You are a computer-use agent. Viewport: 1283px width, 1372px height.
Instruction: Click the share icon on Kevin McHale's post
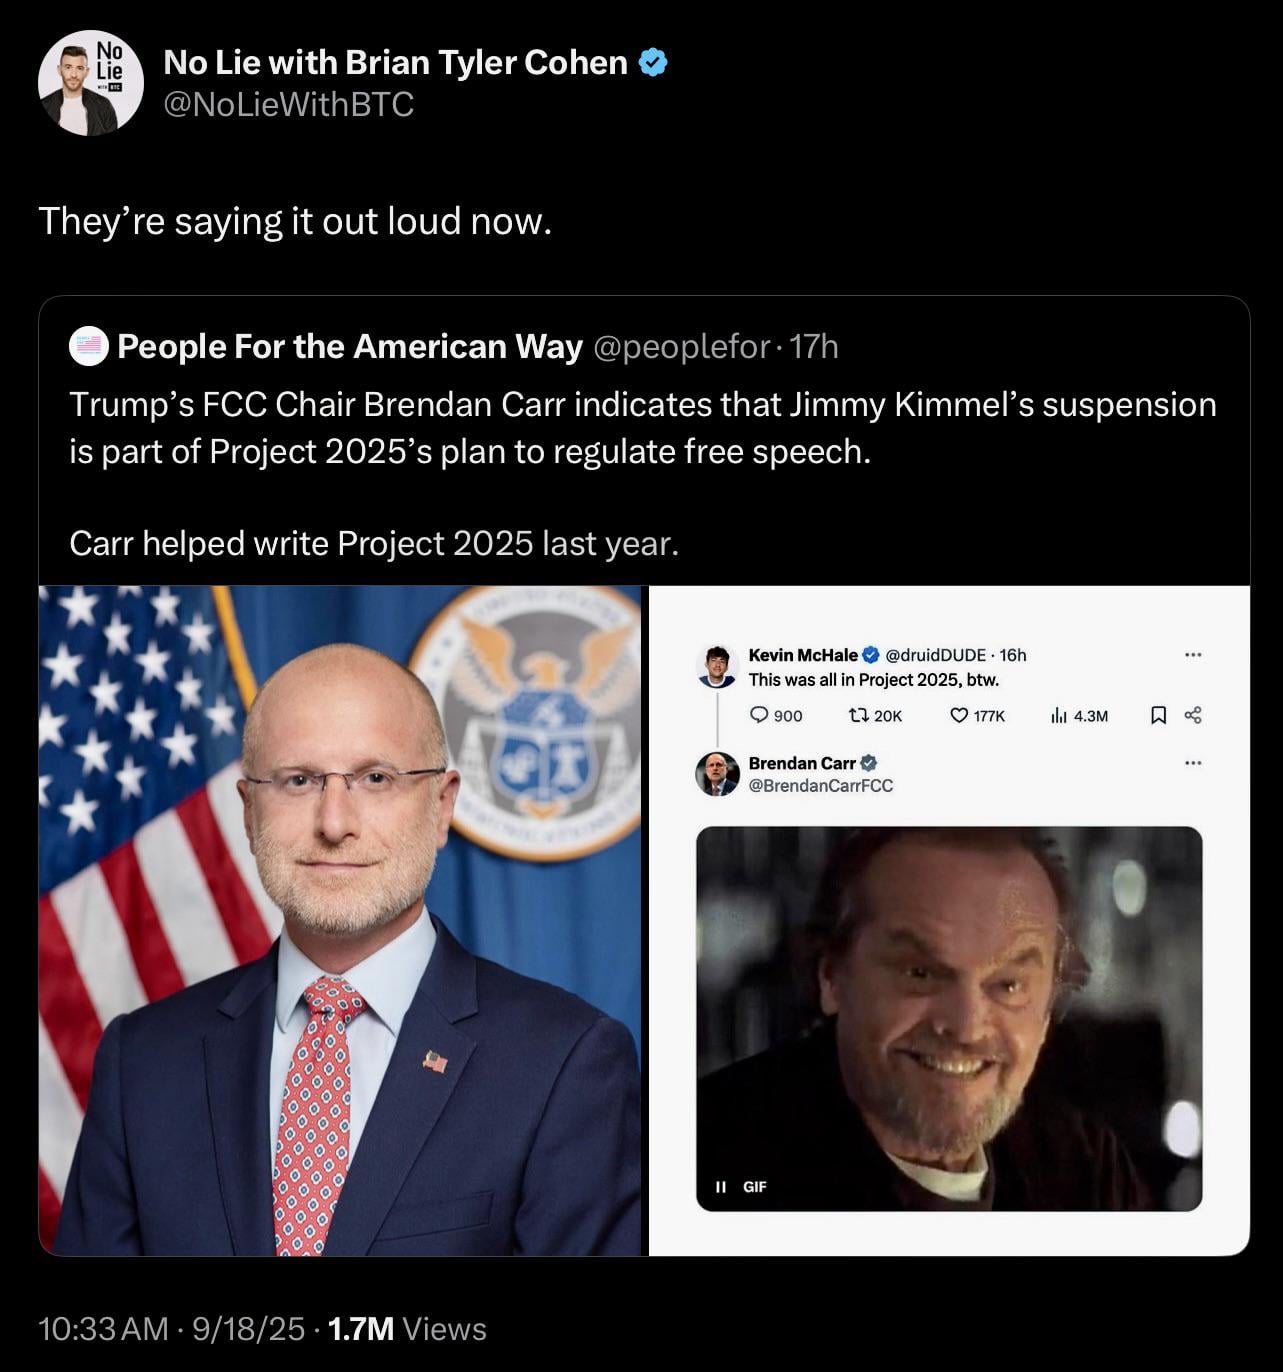[1192, 715]
